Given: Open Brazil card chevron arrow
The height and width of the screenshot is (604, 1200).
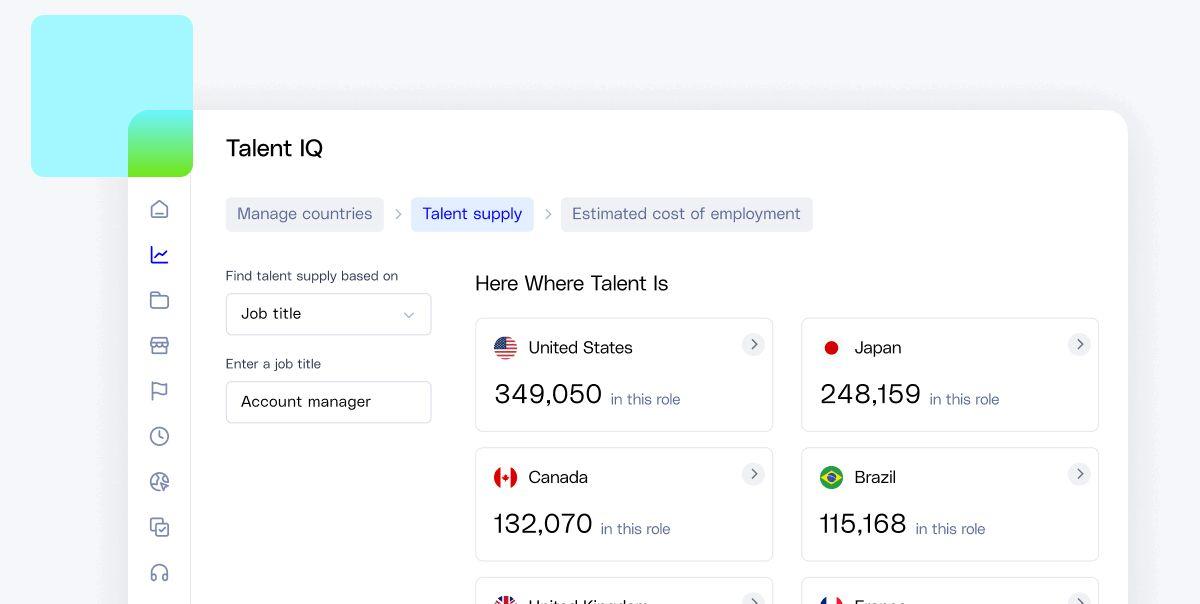Looking at the screenshot, I should click(x=1079, y=474).
